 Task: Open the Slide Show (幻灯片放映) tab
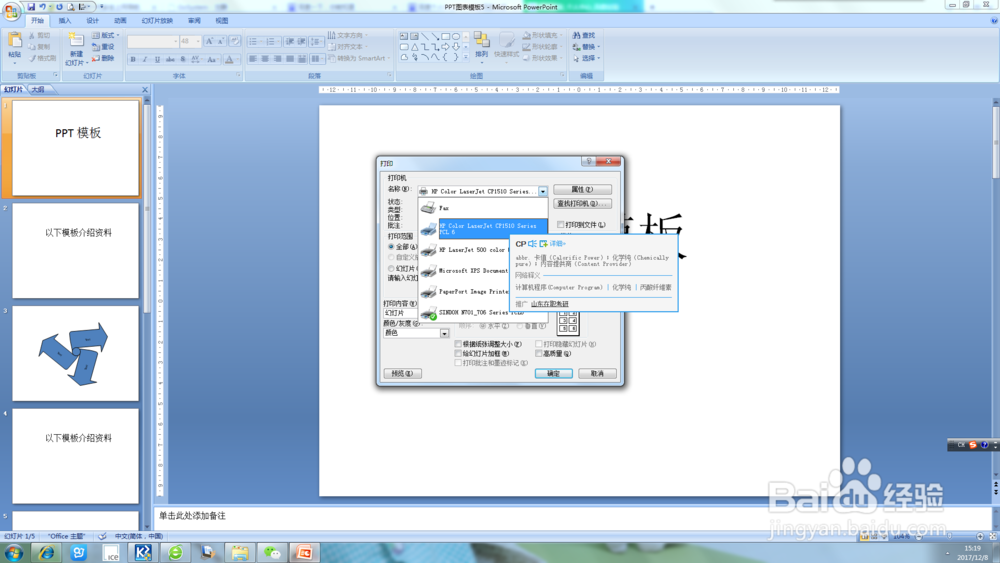click(x=157, y=20)
